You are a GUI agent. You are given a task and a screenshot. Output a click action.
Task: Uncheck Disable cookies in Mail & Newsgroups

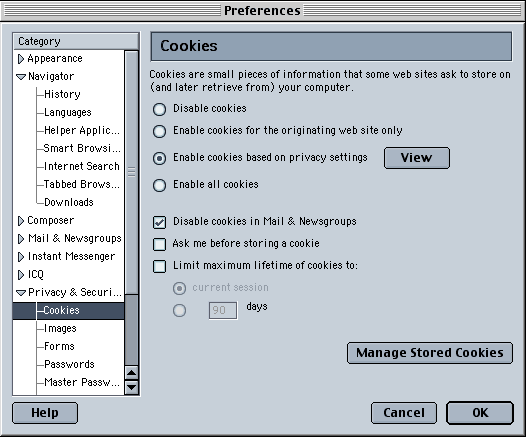[x=159, y=222]
